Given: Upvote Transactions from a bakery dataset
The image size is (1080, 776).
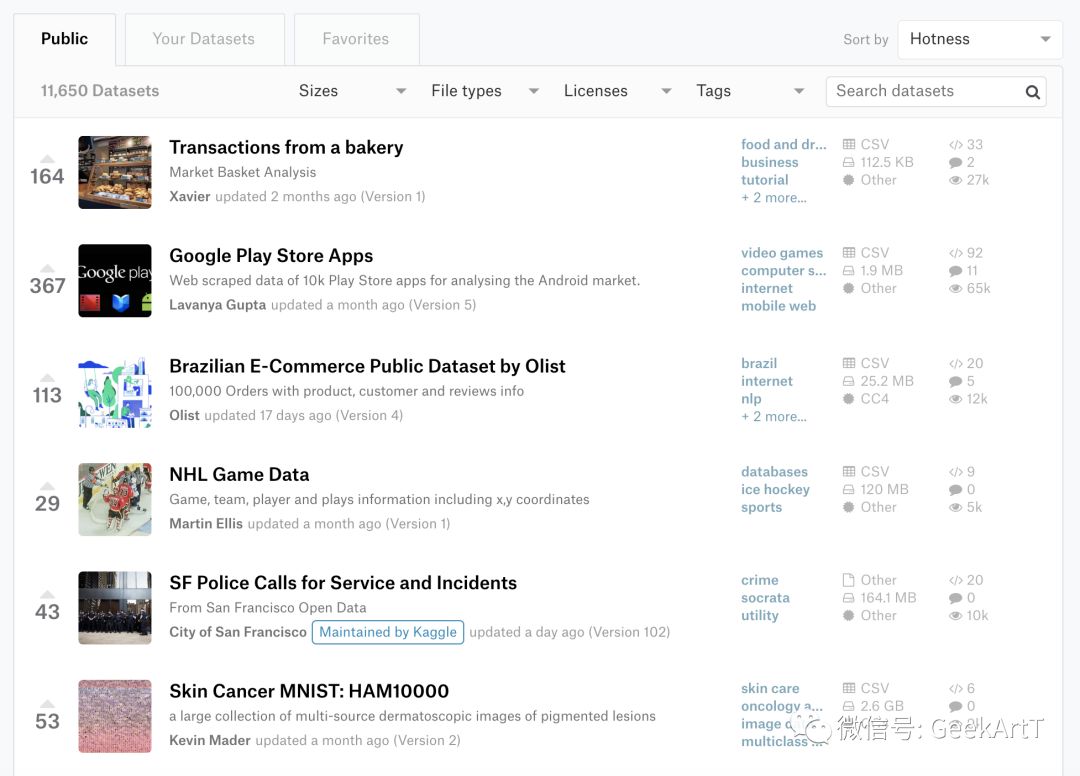Looking at the screenshot, I should click(47, 159).
